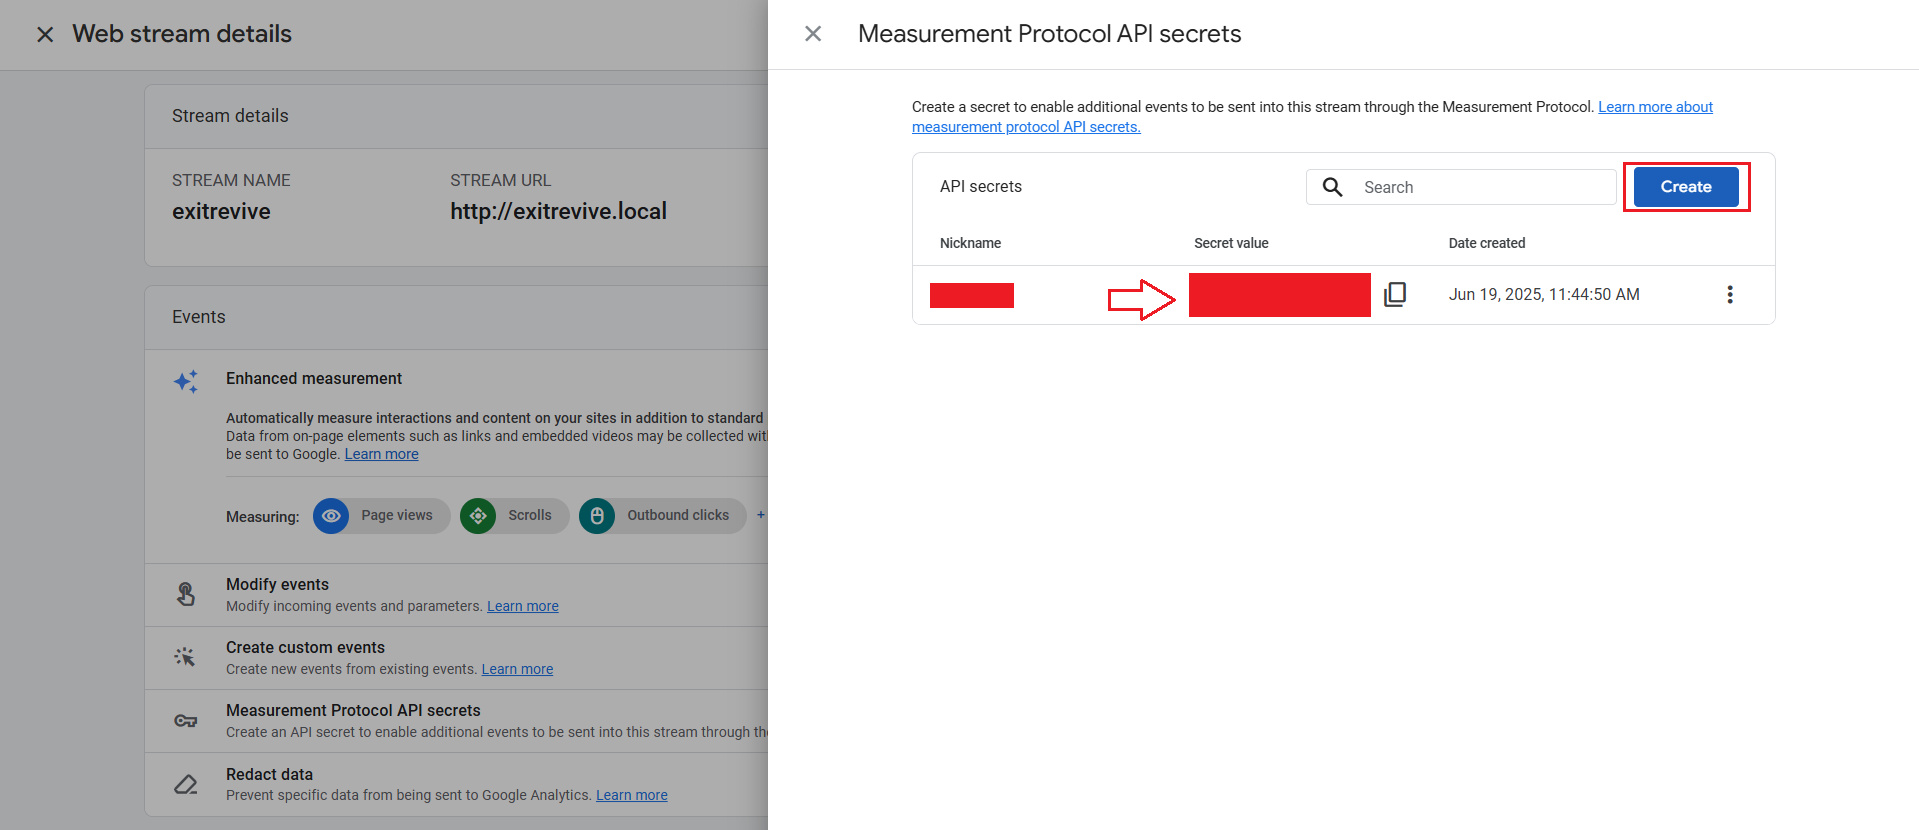Click the Create button for a new API secret

click(1685, 186)
